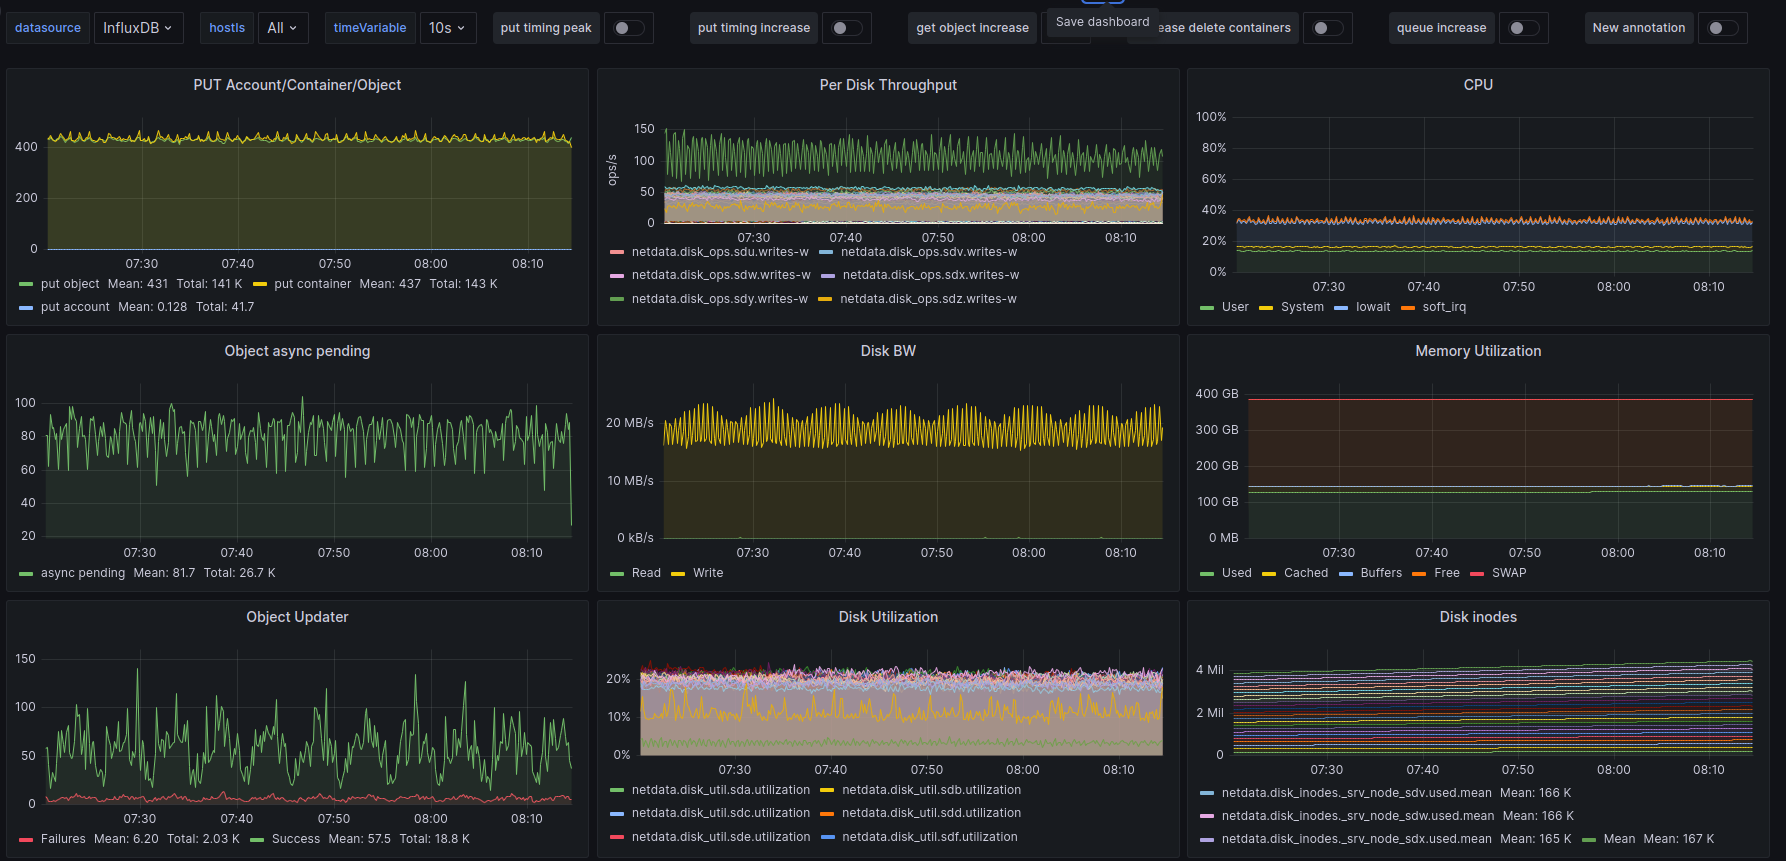1786x861 pixels.
Task: Click the Object Updater panel title
Action: 297,617
